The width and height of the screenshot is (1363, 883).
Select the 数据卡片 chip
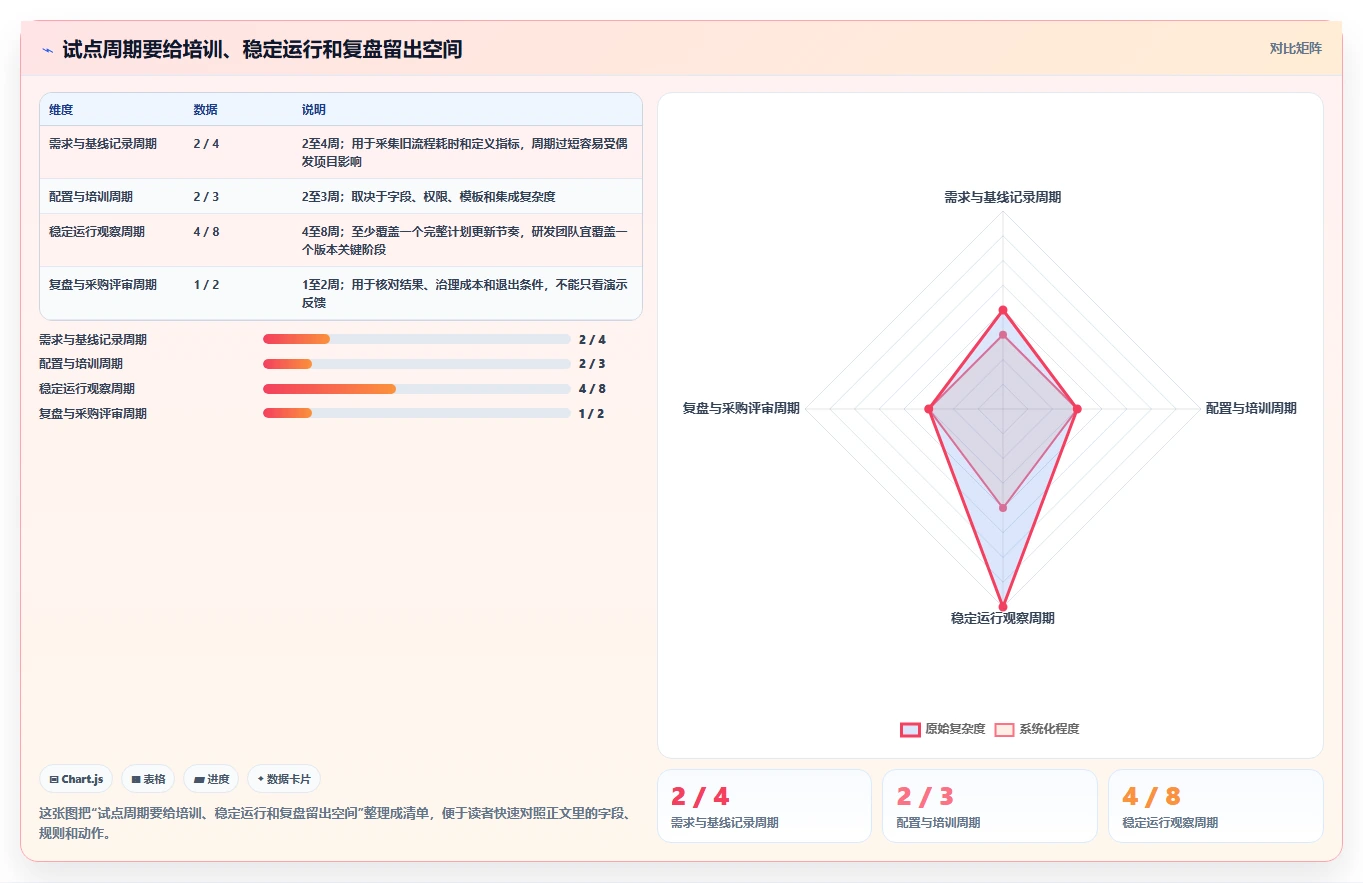284,779
